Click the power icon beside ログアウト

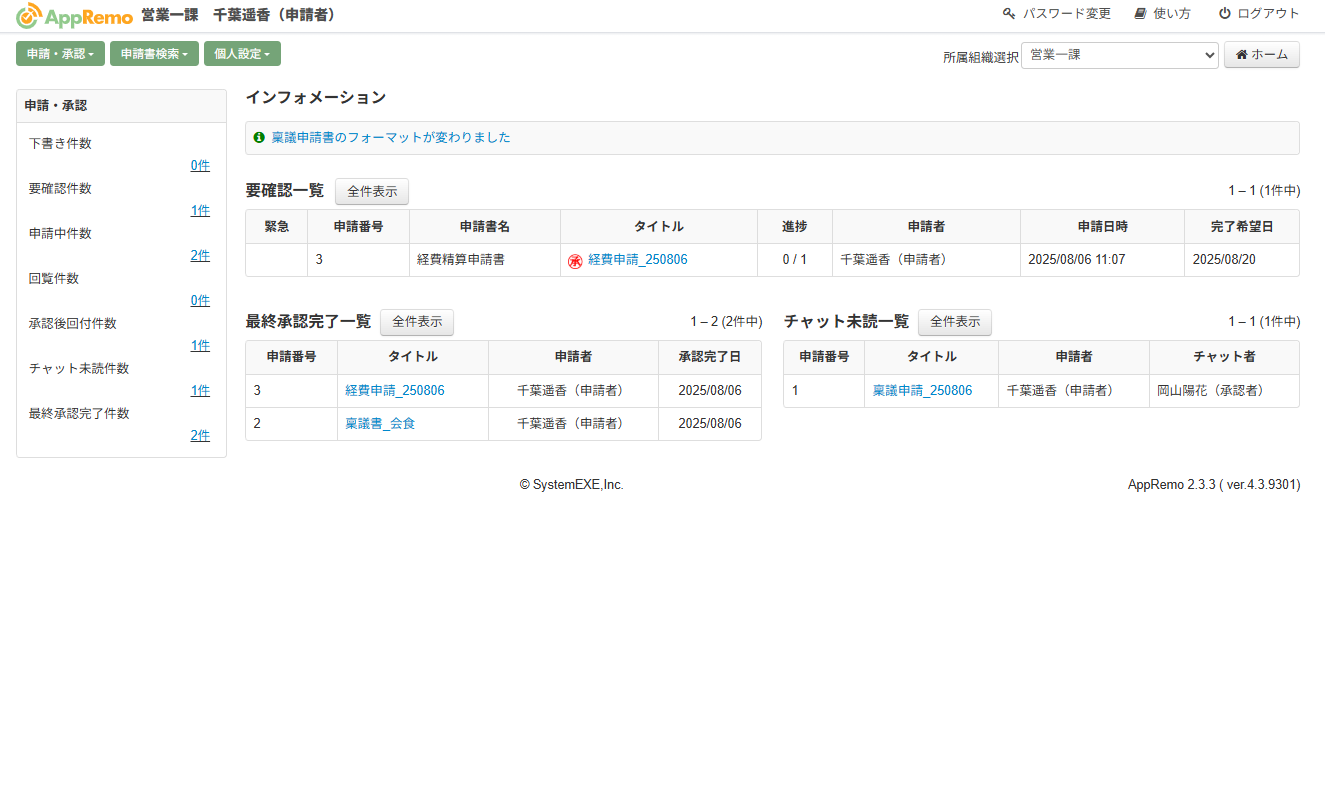pyautogui.click(x=1223, y=15)
